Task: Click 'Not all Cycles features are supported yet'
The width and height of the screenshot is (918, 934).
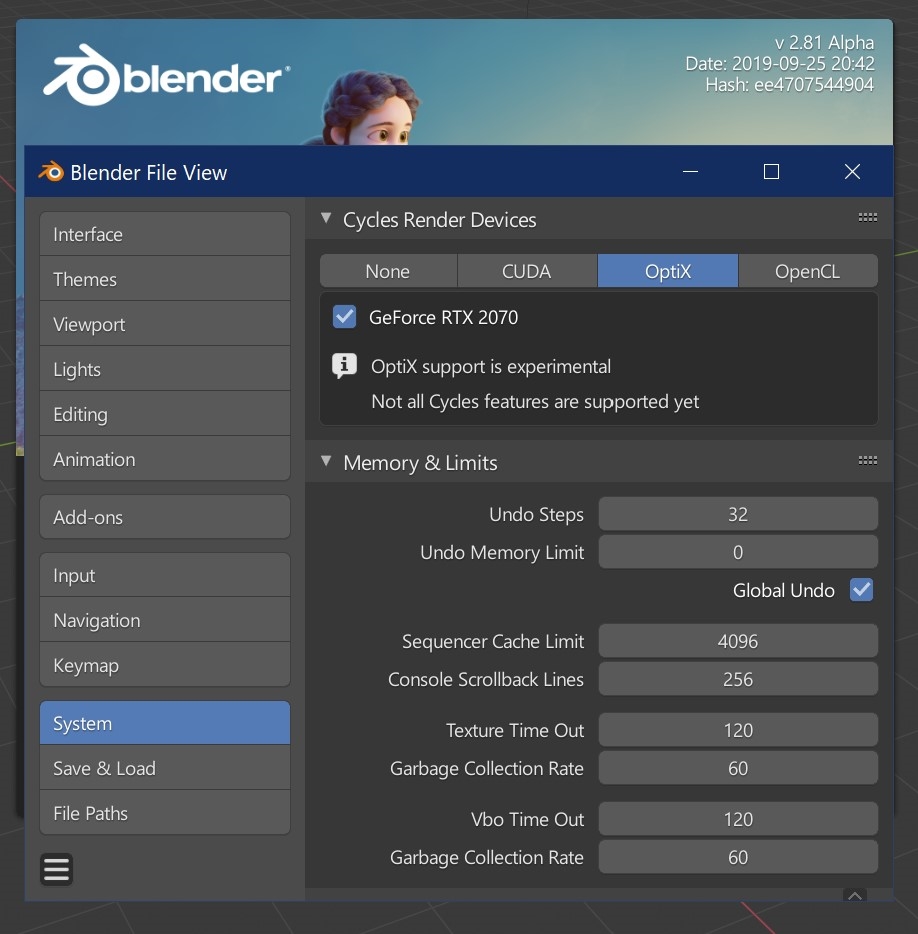Action: 535,401
